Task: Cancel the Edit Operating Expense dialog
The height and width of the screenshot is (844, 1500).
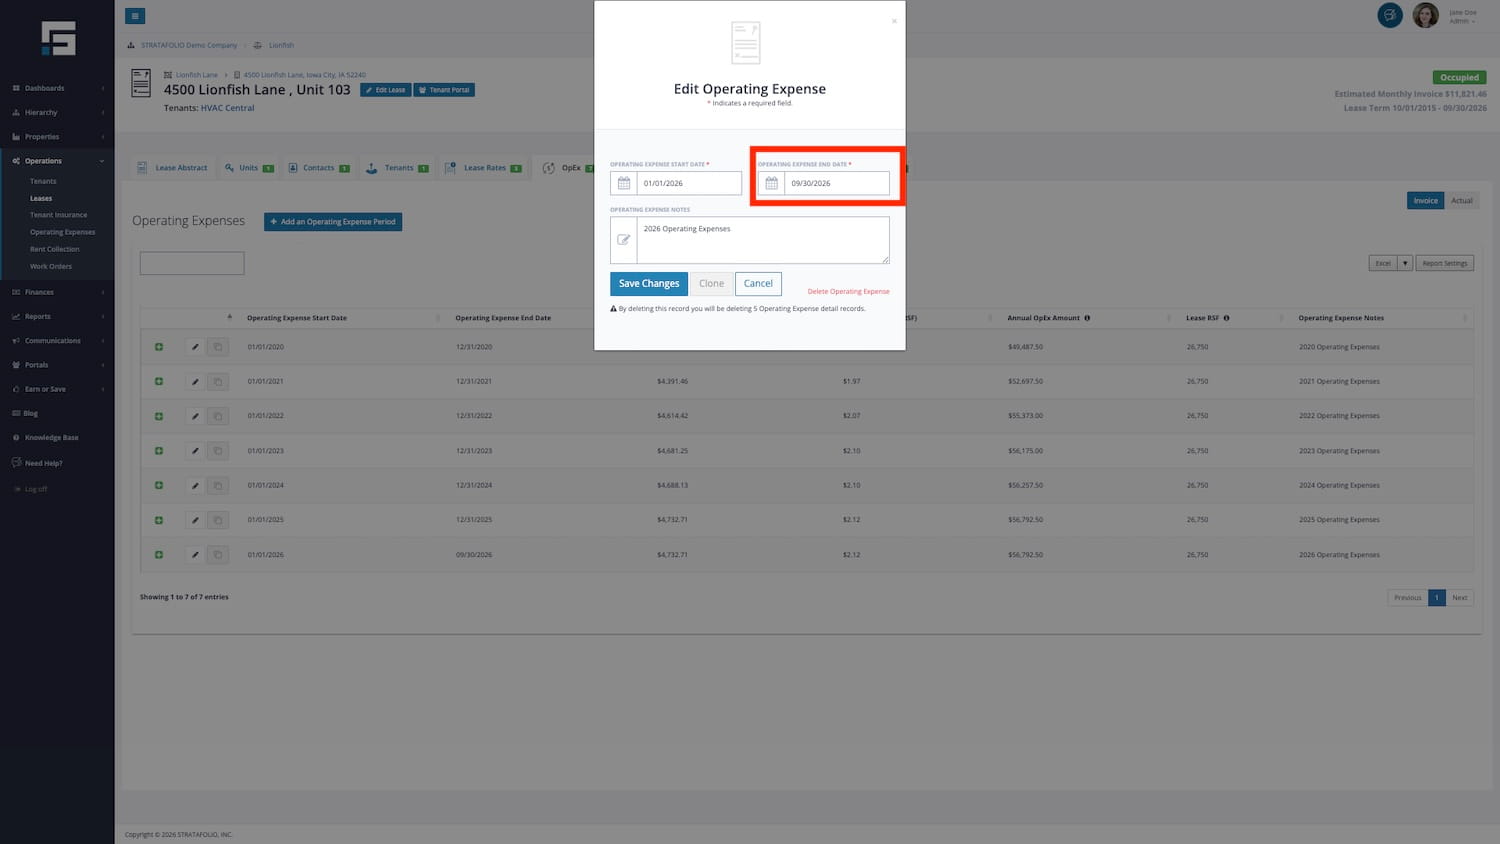Action: tap(758, 284)
